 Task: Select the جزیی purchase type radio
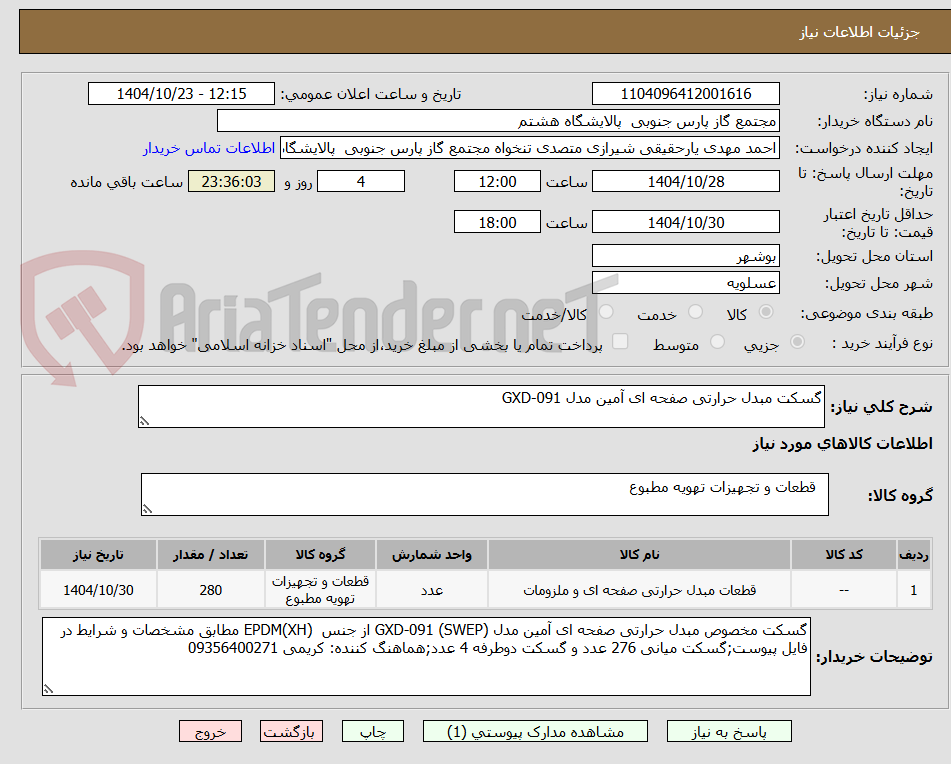click(797, 342)
